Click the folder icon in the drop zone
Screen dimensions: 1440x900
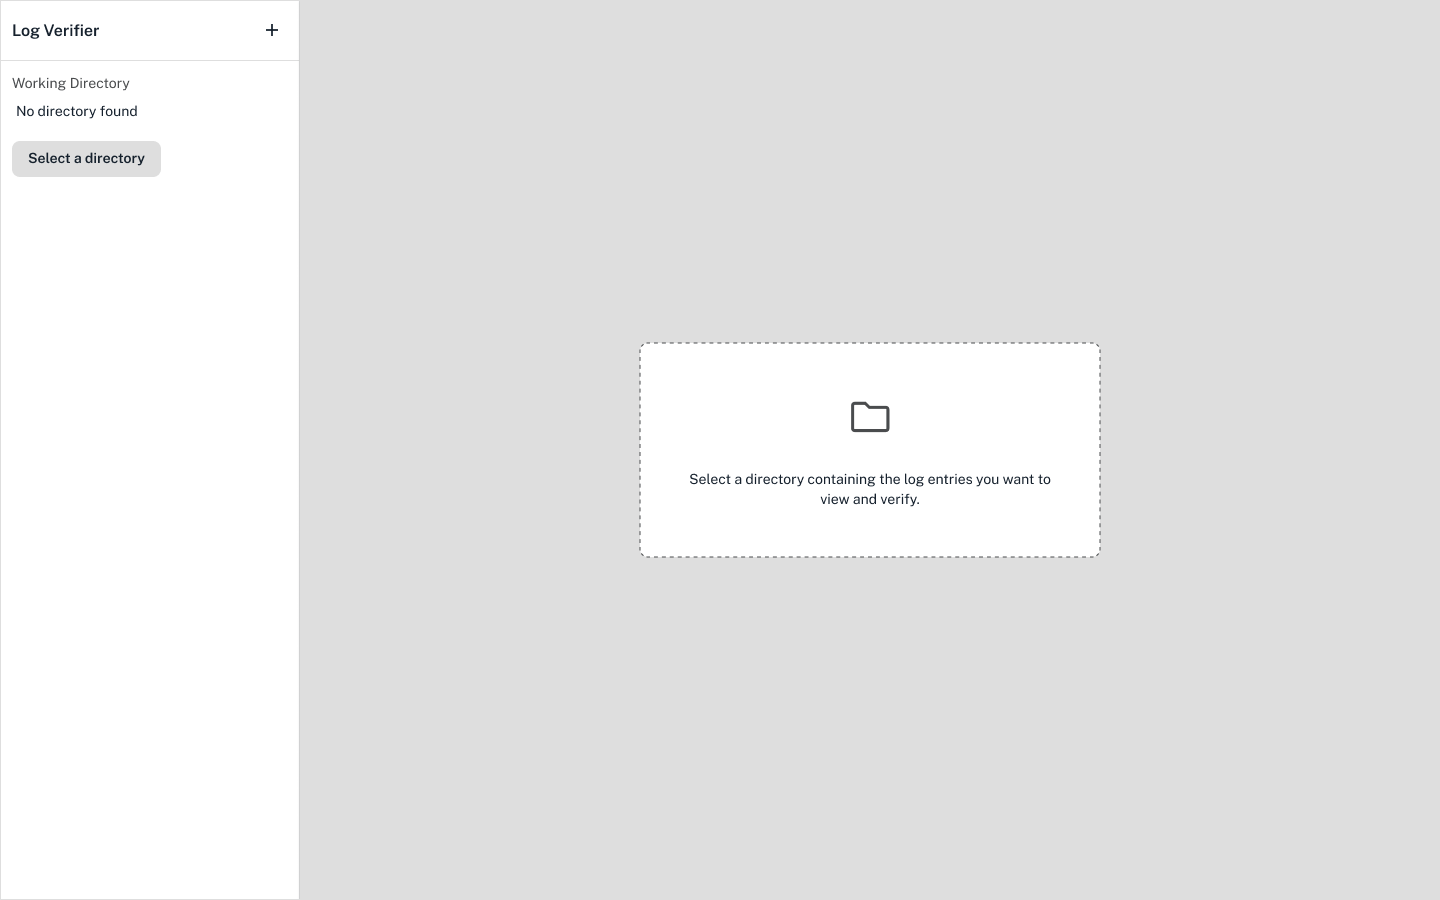870,417
